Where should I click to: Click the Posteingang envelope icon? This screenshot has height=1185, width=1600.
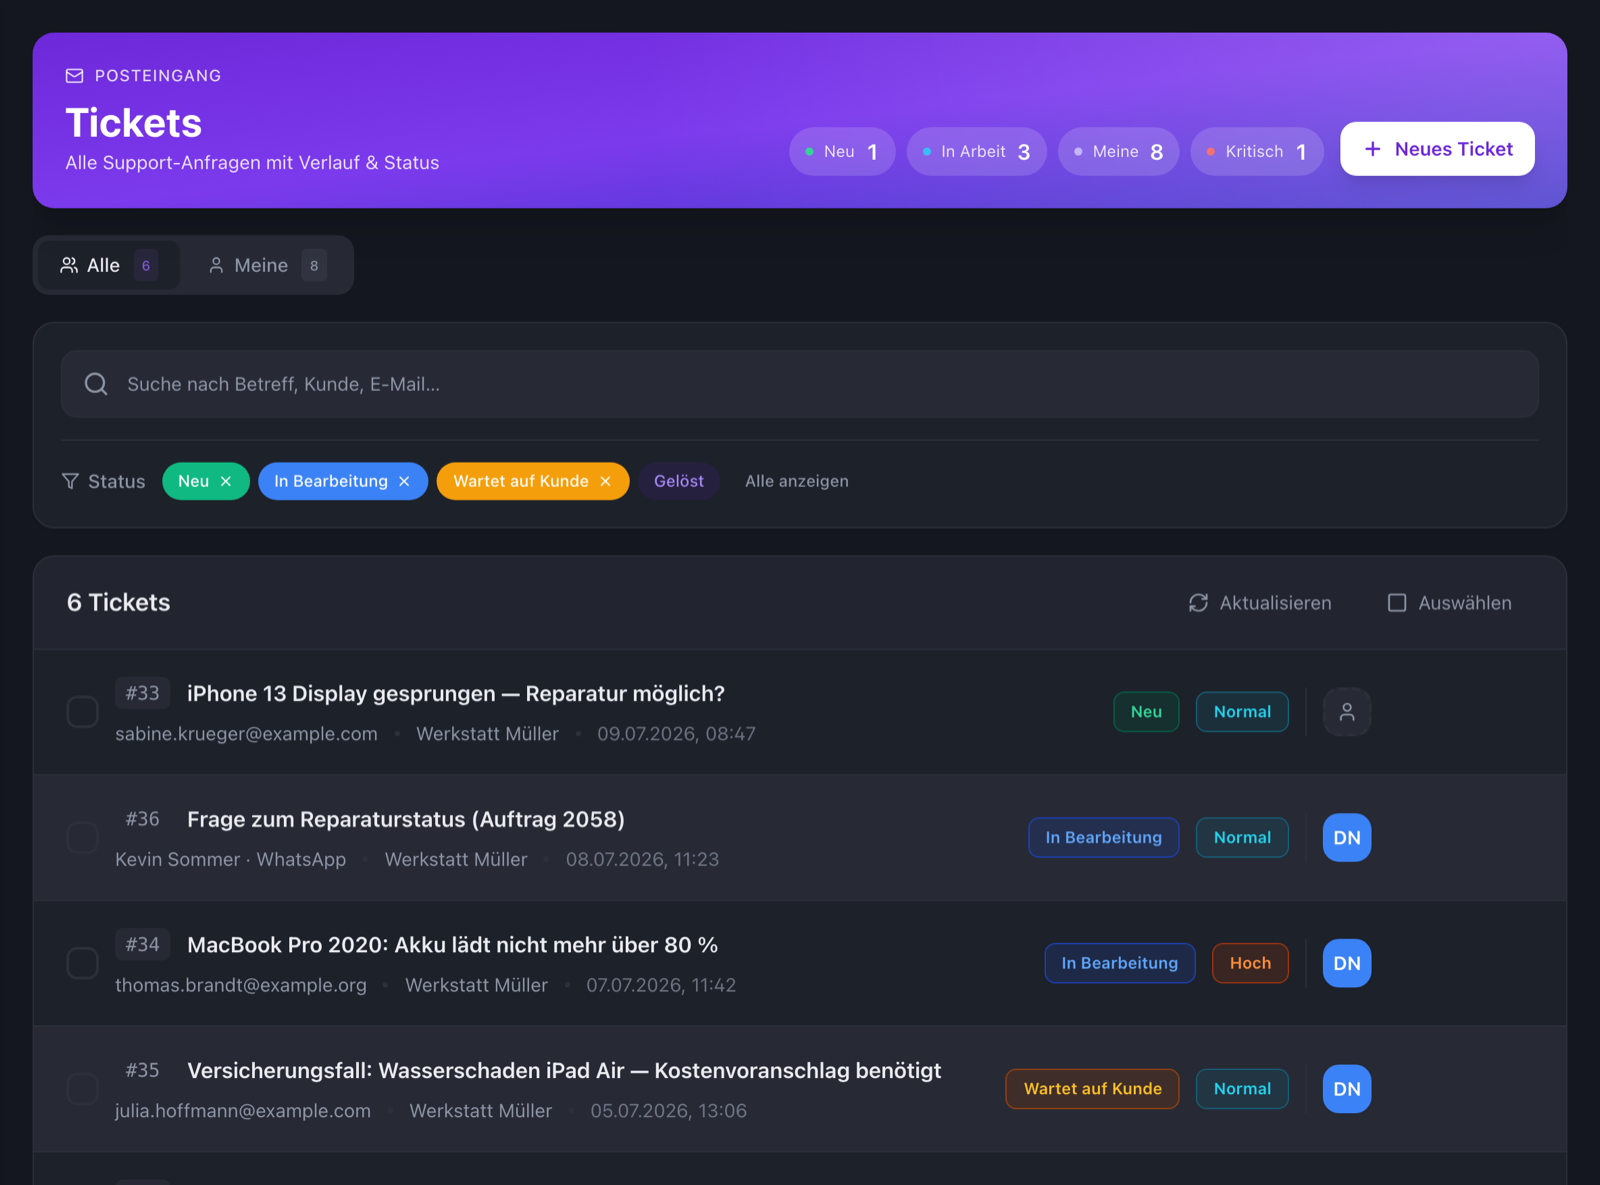point(74,76)
